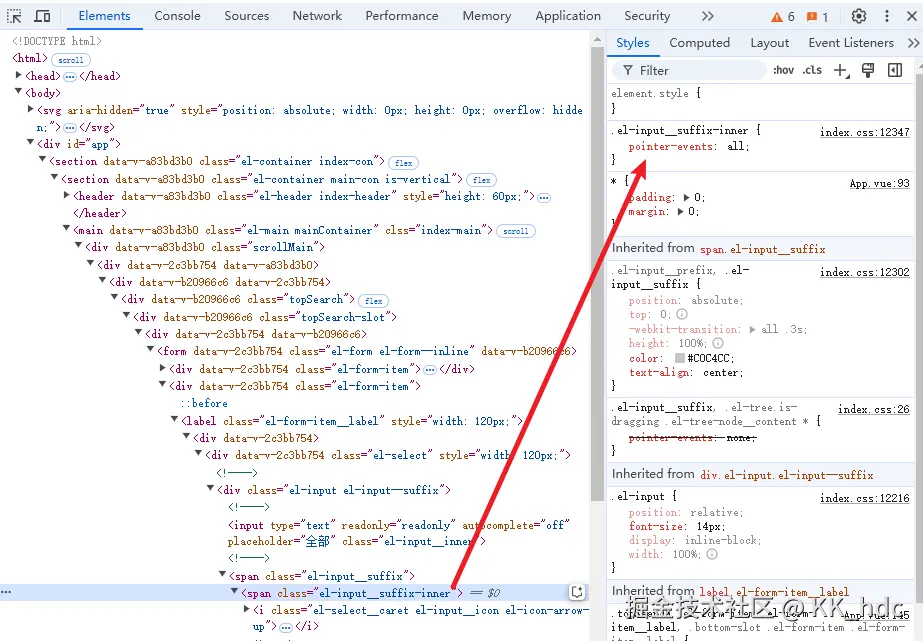Screen dimensions: 923x641
Task: Toggle .cls element classes panel
Action: pyautogui.click(x=812, y=70)
